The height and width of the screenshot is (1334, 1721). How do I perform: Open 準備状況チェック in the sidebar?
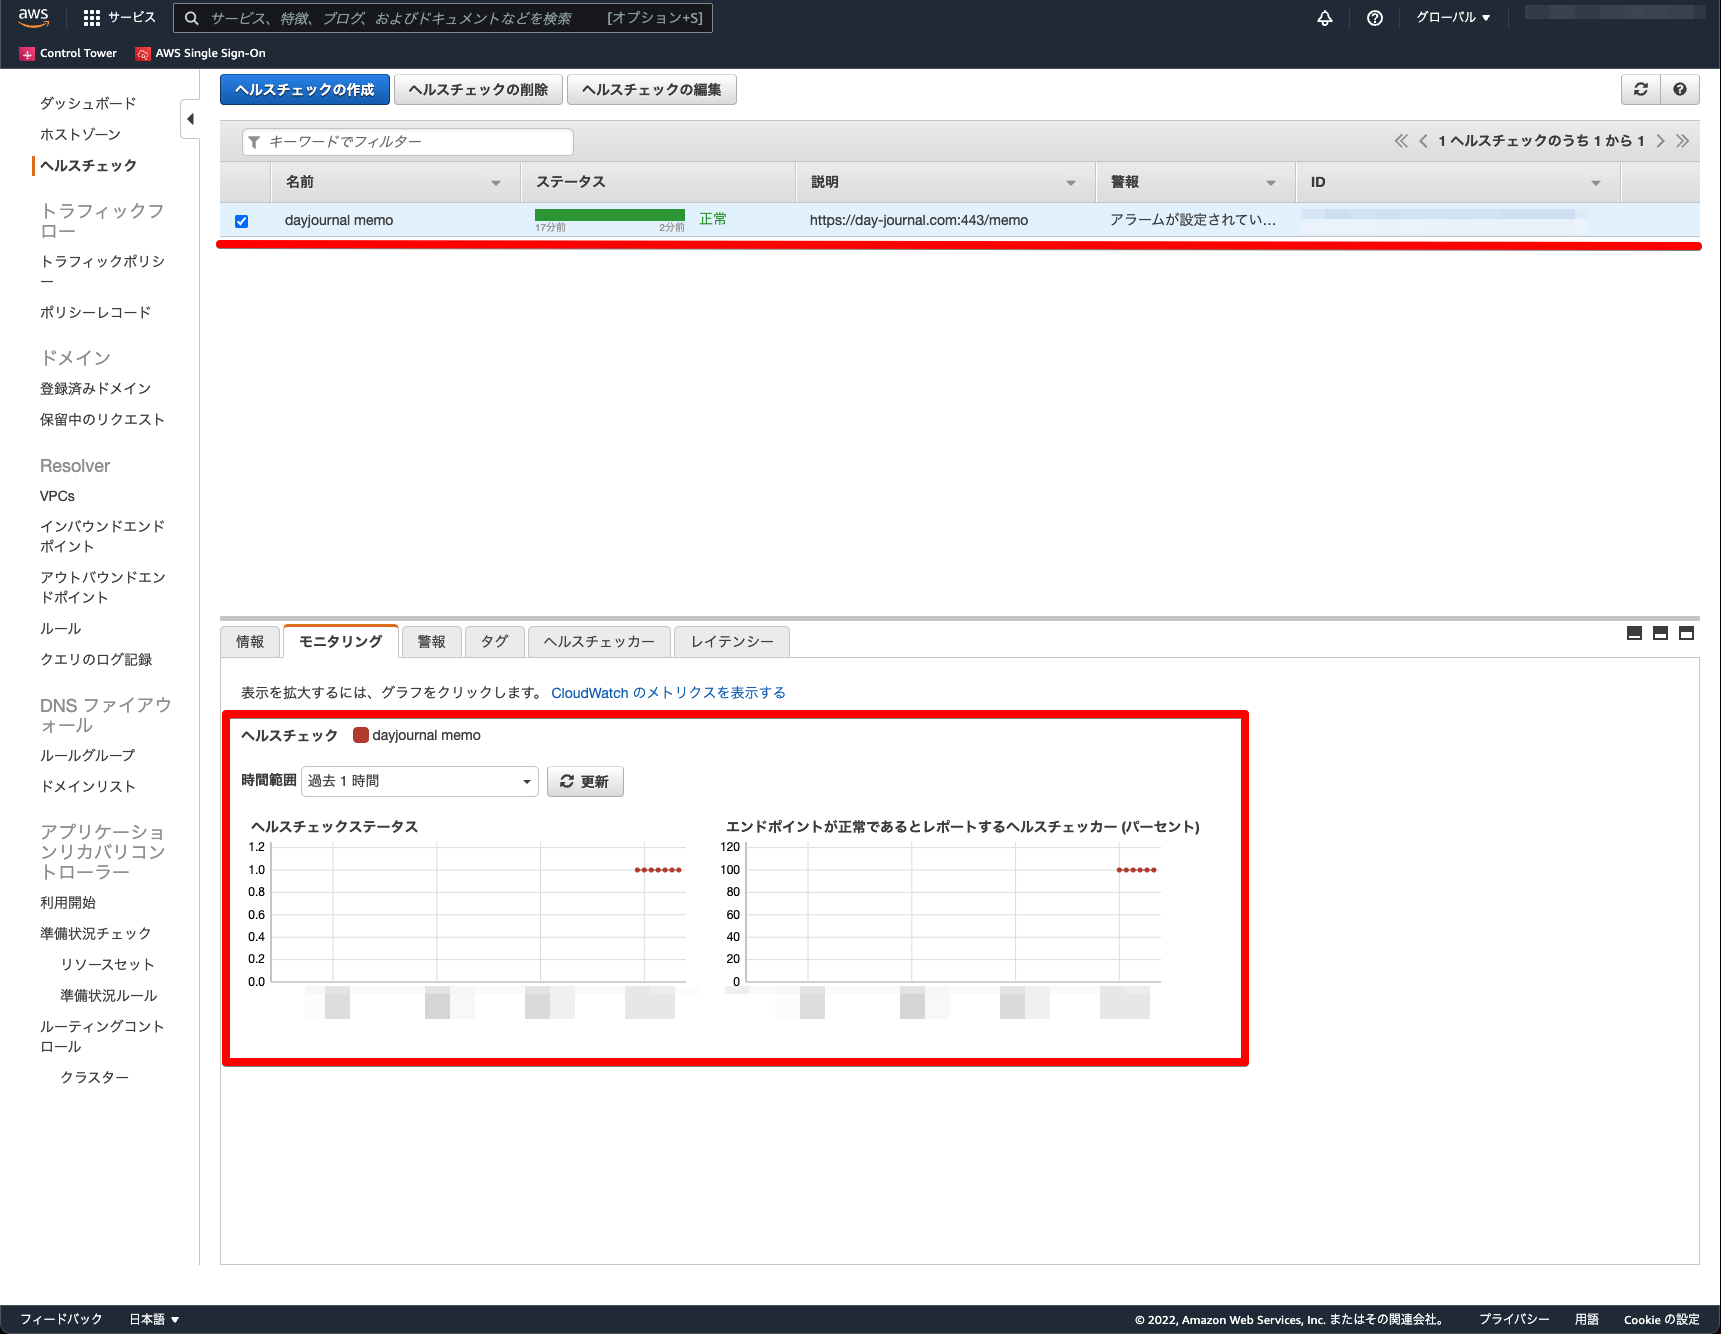tap(95, 933)
